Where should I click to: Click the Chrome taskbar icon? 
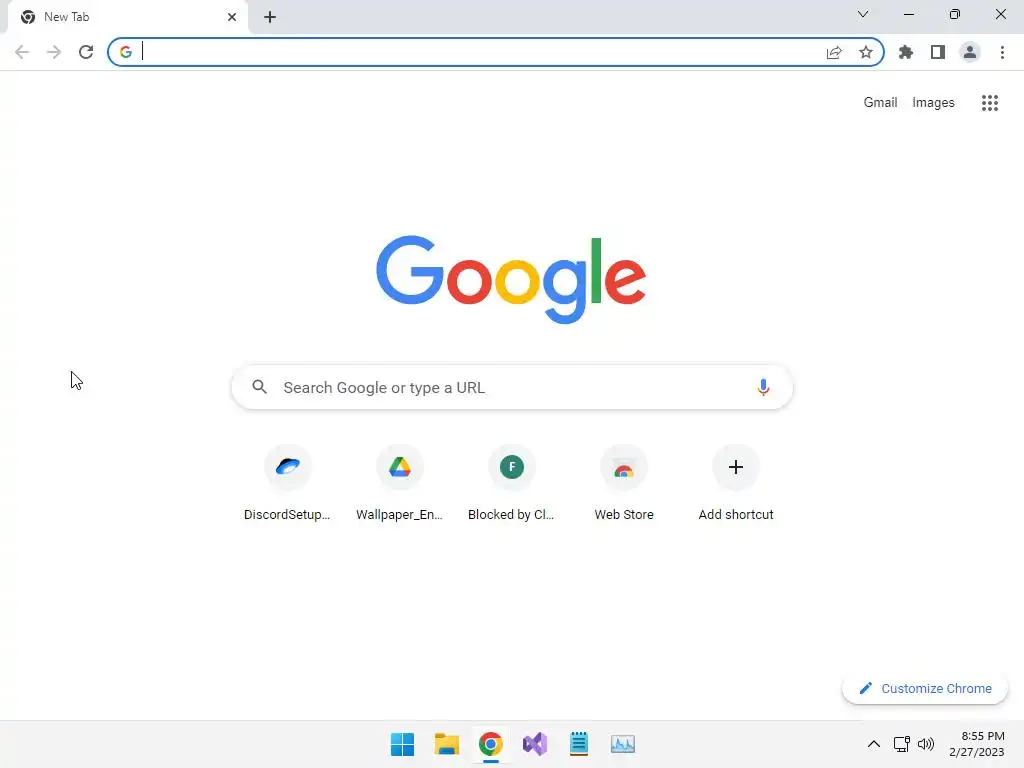pos(490,744)
